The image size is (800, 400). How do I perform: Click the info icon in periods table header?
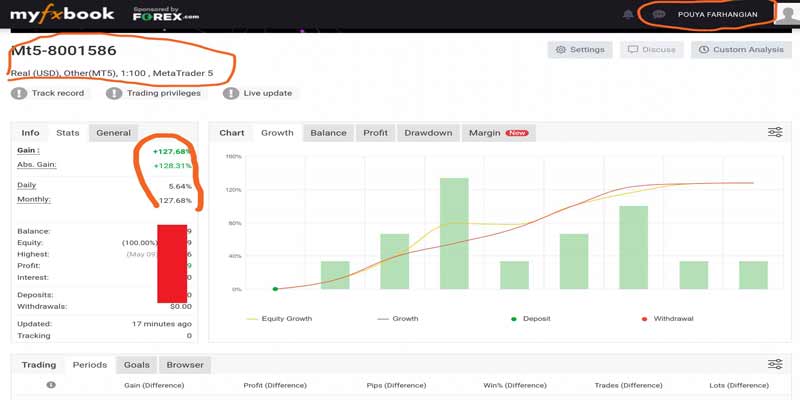(51, 385)
